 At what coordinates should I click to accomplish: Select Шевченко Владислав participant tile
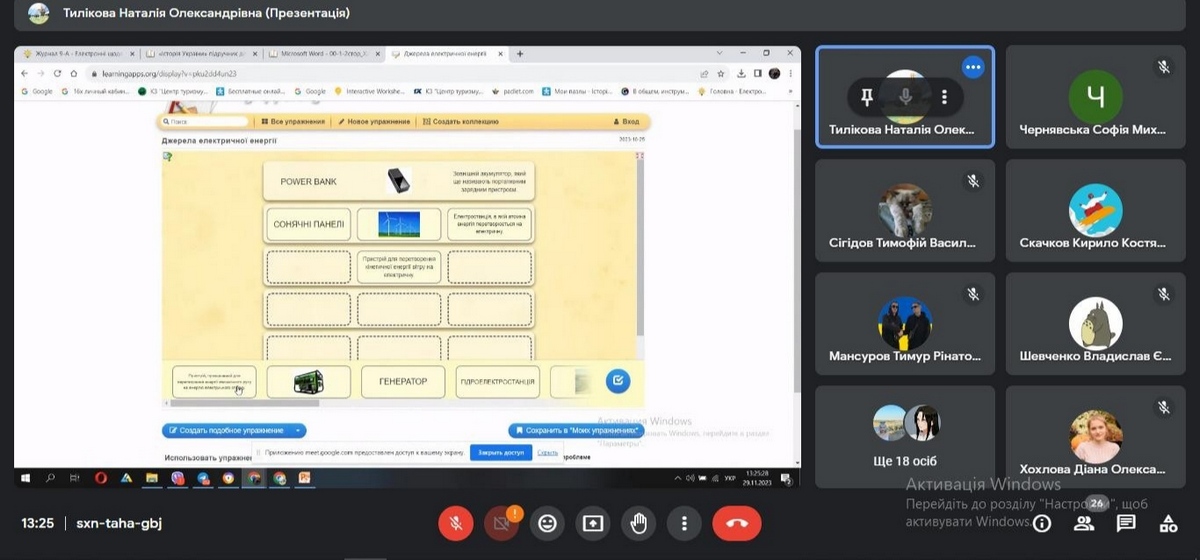point(1094,323)
